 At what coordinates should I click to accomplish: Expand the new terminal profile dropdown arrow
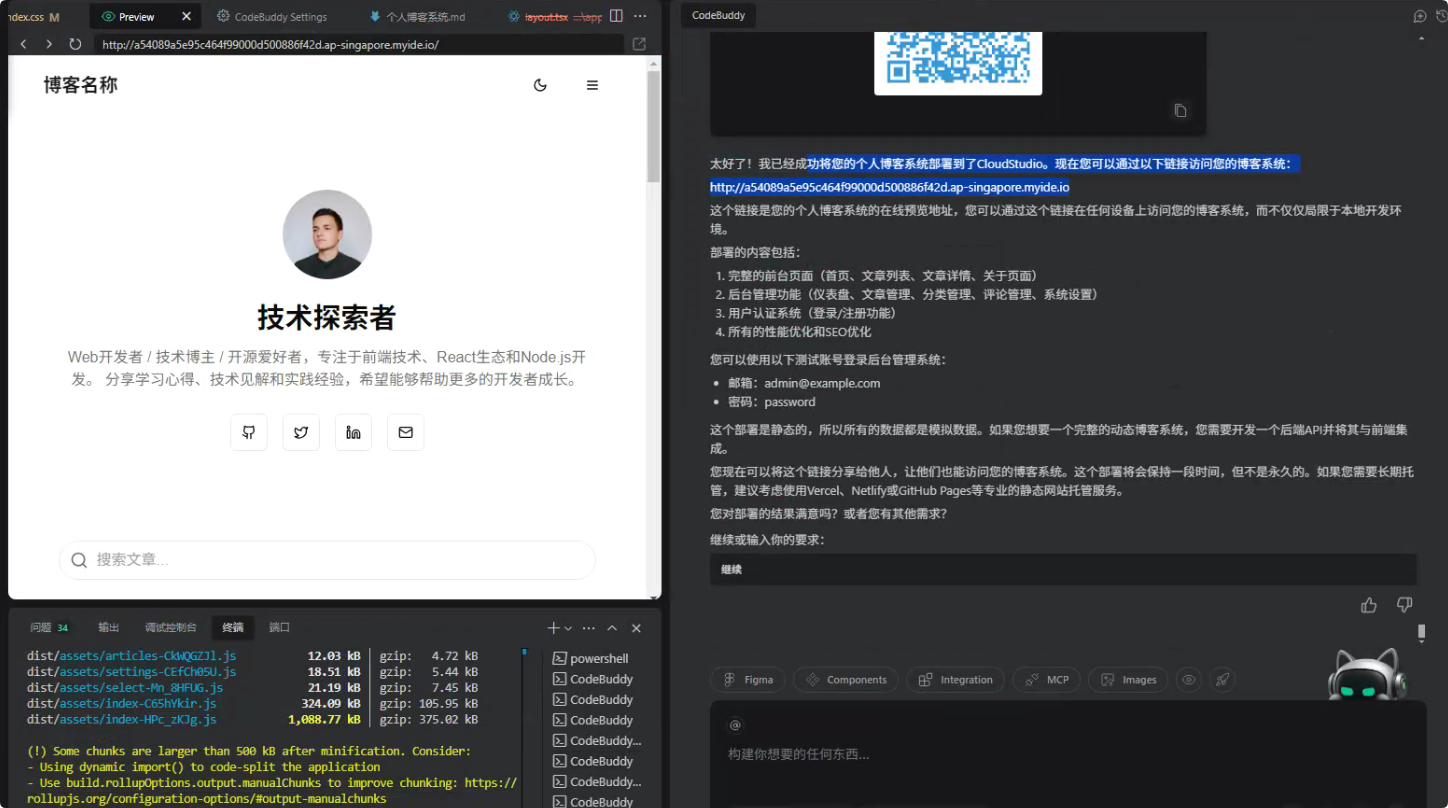568,628
